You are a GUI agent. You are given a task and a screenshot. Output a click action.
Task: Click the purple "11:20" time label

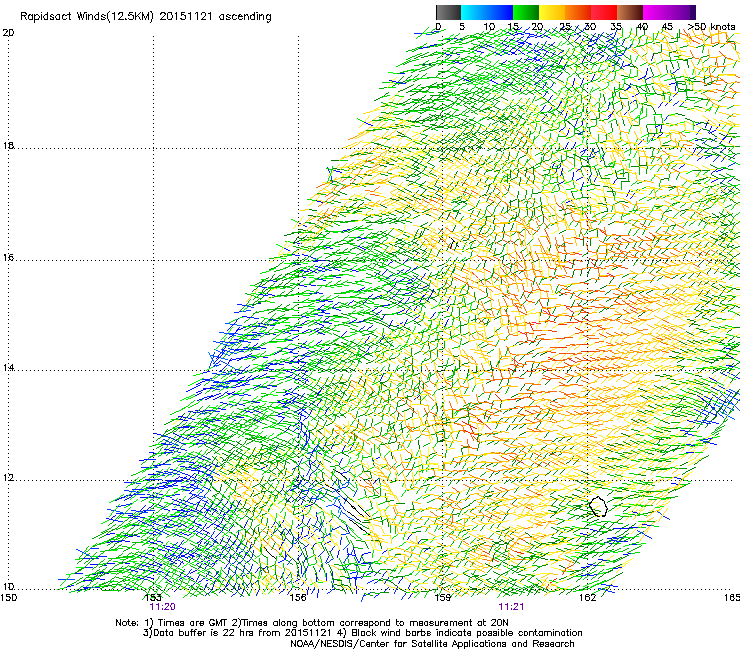[x=162, y=607]
